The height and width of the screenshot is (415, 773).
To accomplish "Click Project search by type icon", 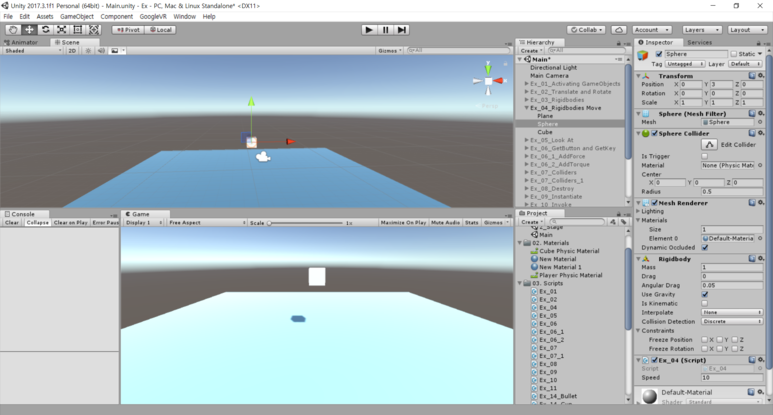I will 613,222.
